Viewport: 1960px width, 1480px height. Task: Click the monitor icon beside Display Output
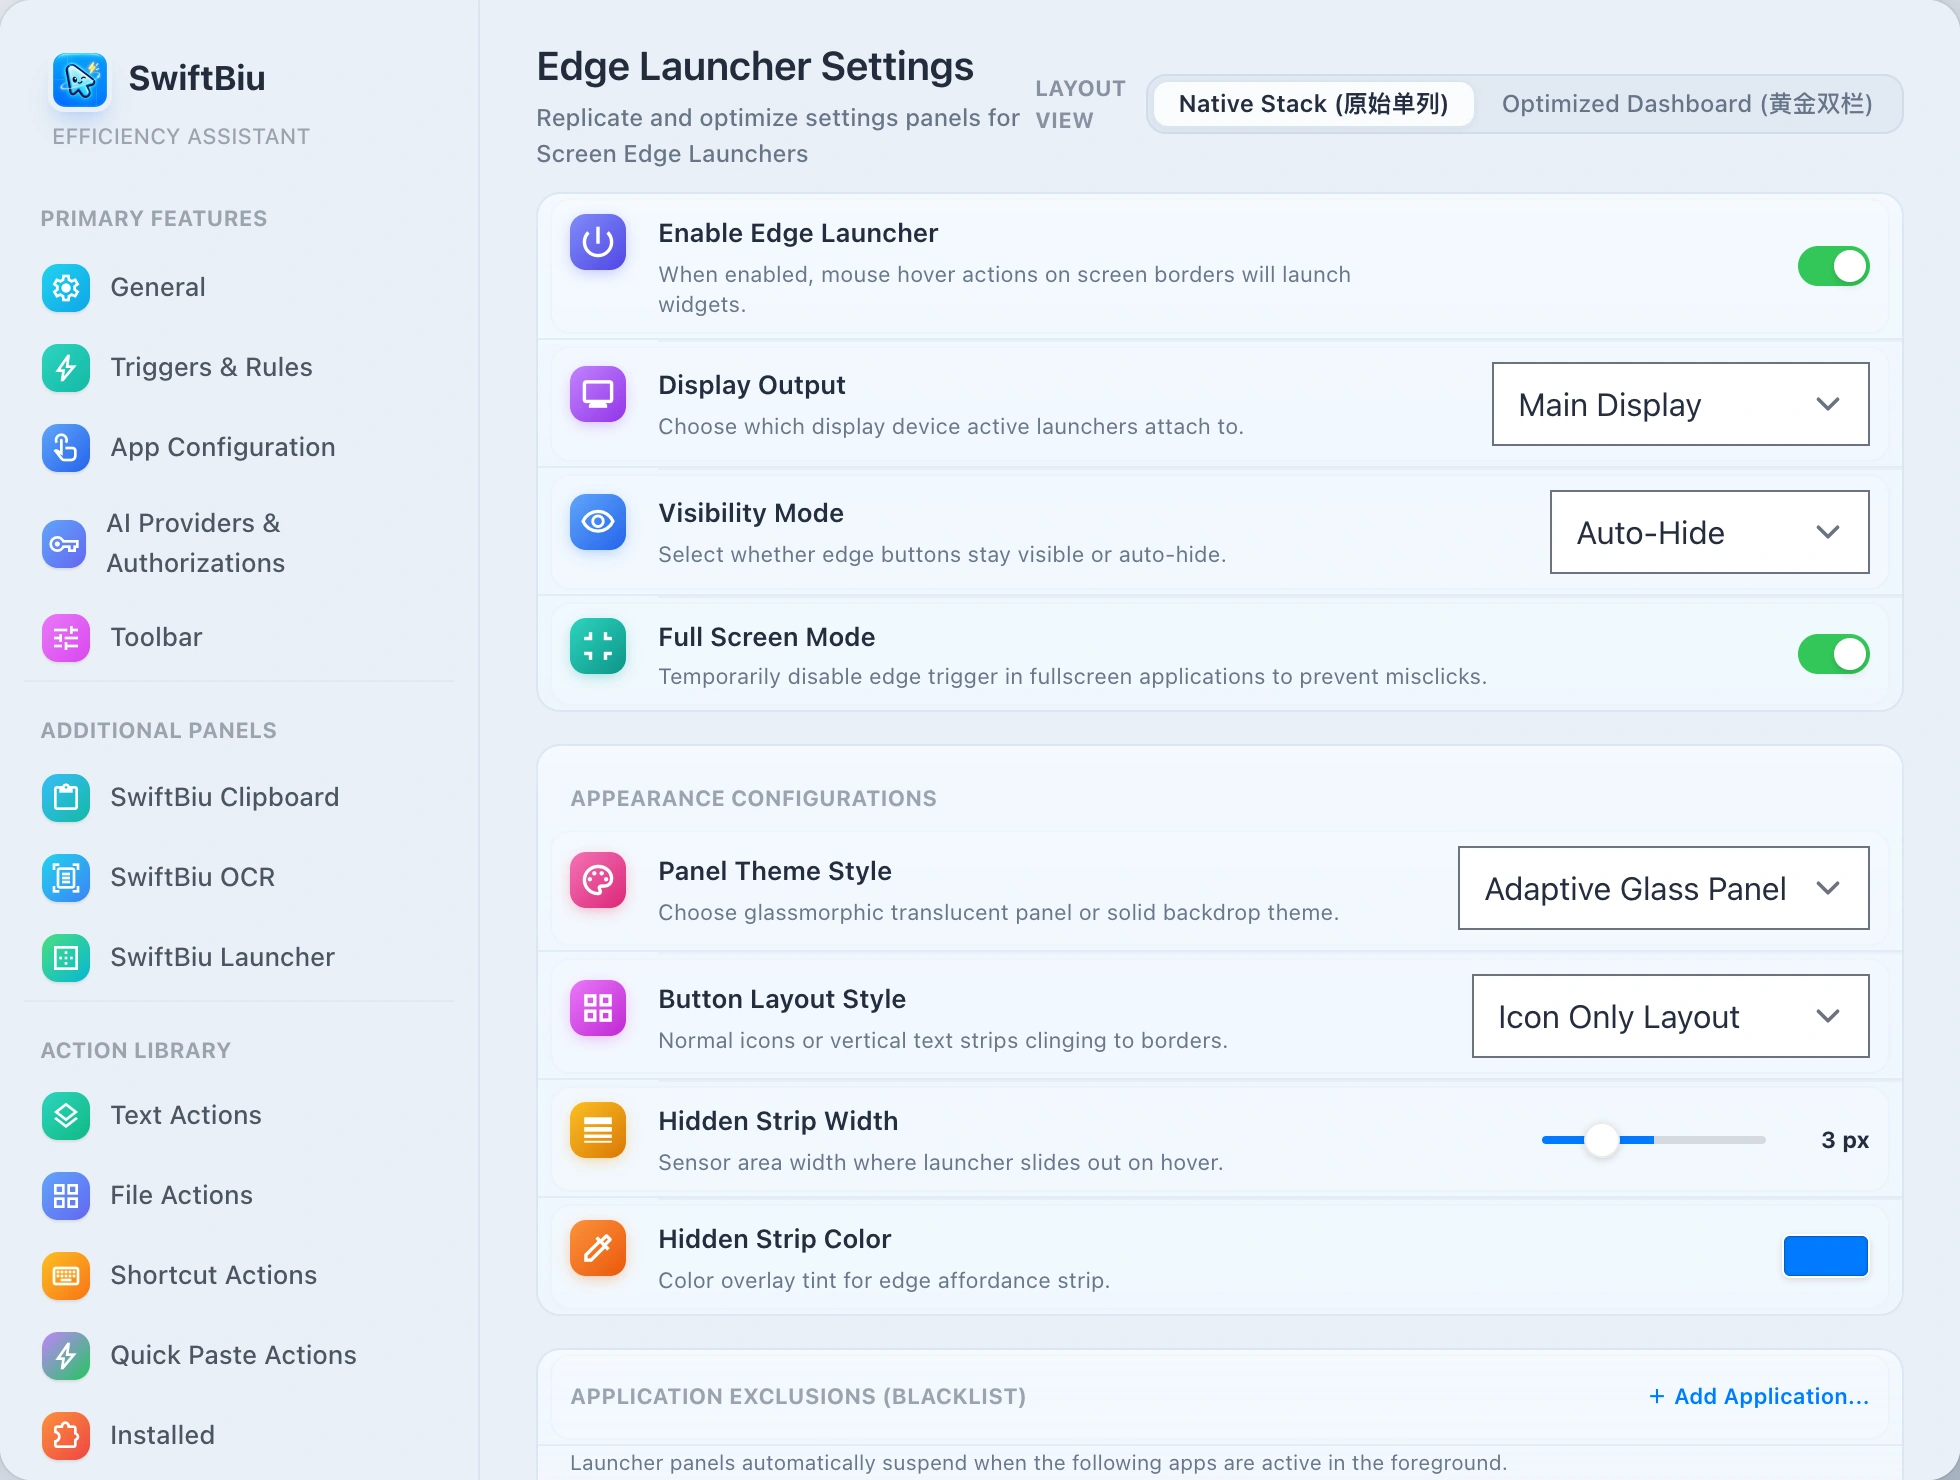[x=598, y=394]
